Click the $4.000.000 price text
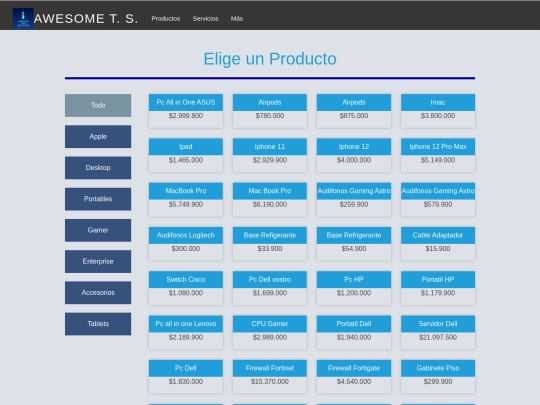 pyautogui.click(x=354, y=160)
